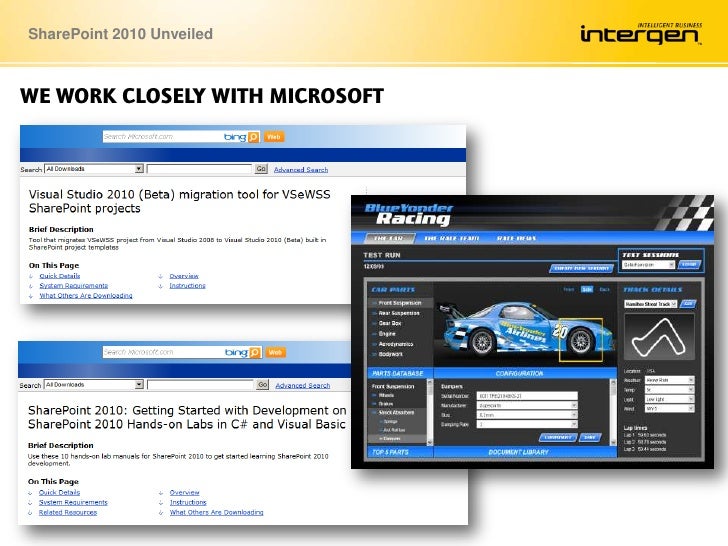Click the BlueYonder Racing logo
This screenshot has height=546, width=728.
click(409, 214)
